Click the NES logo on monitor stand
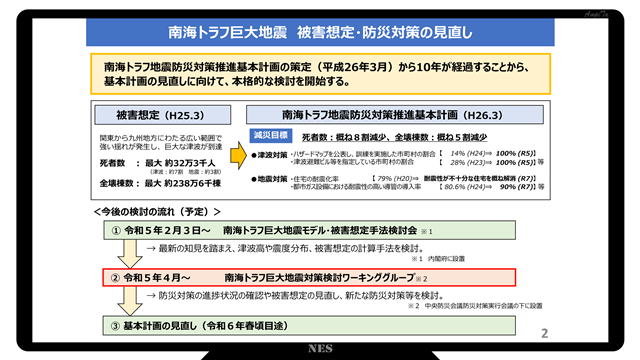The image size is (640, 360). (320, 349)
